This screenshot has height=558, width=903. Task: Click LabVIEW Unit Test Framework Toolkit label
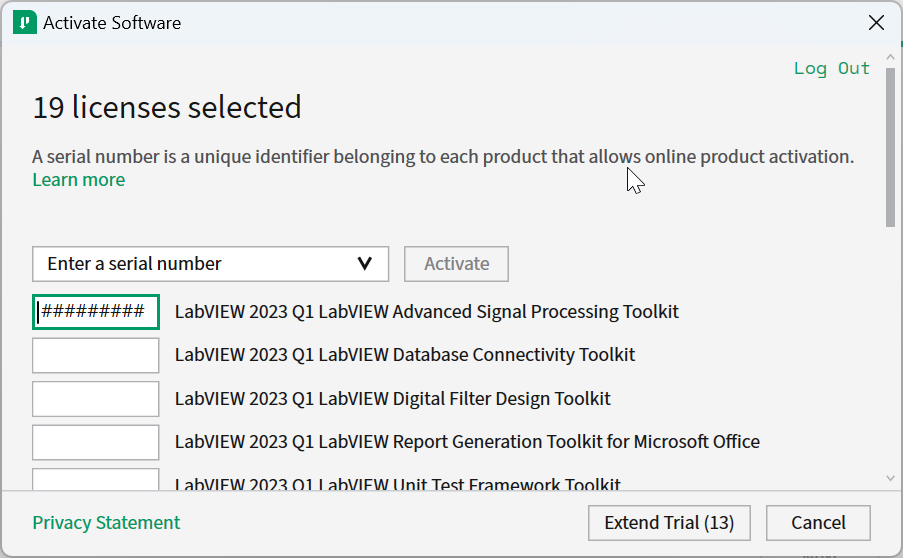[x=397, y=484]
